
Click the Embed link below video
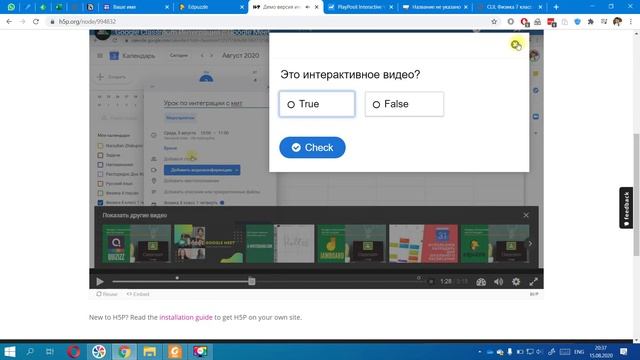coord(138,294)
